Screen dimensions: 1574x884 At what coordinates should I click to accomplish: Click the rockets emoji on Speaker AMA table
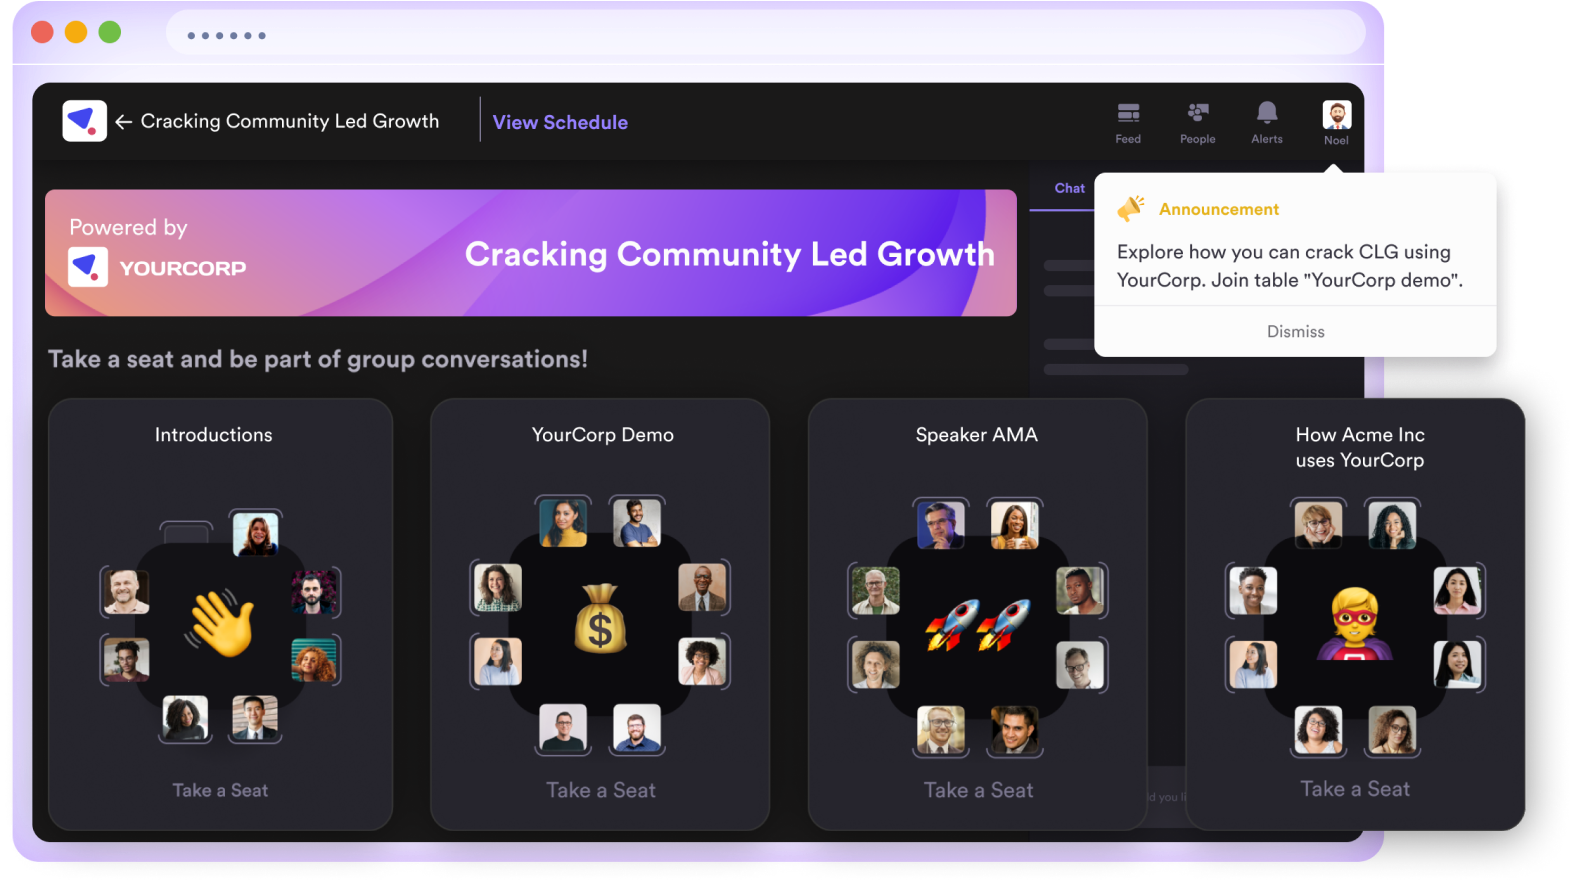(x=977, y=625)
